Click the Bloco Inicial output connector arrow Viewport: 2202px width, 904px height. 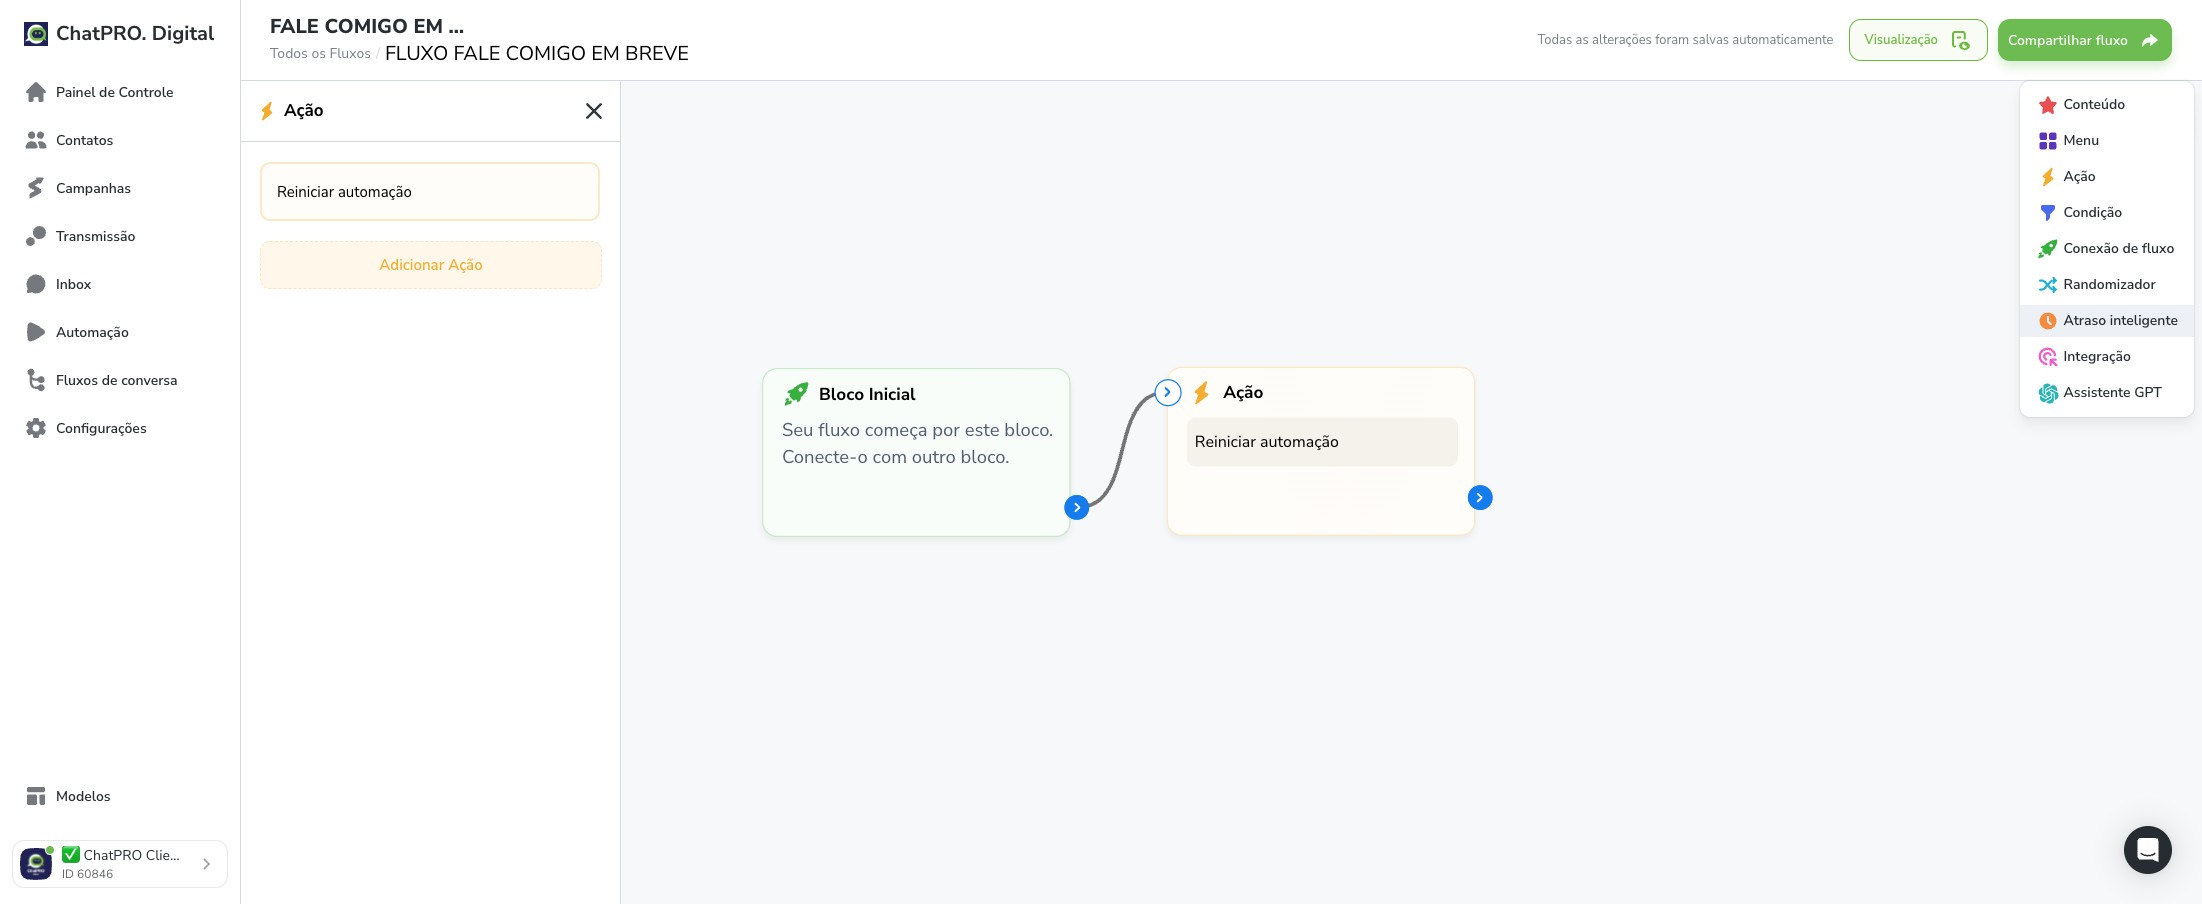click(1076, 507)
